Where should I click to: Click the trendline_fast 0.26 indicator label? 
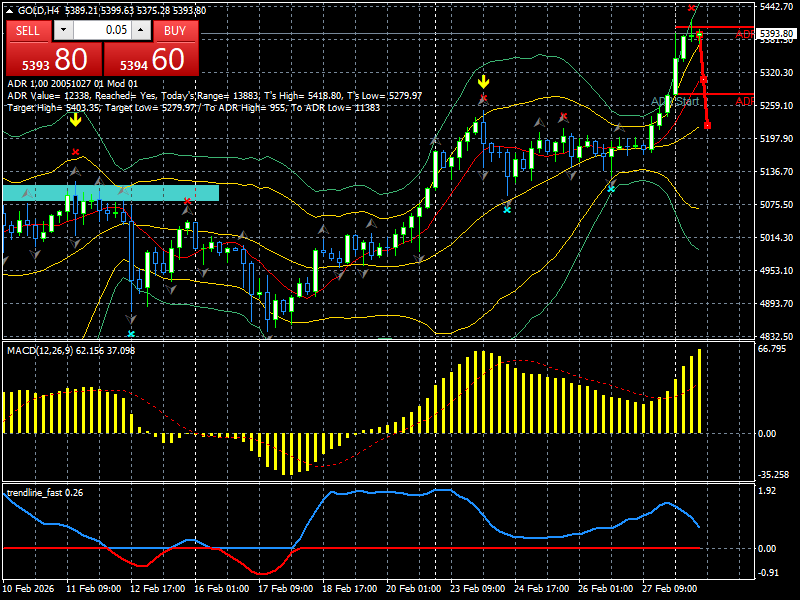tap(45, 492)
